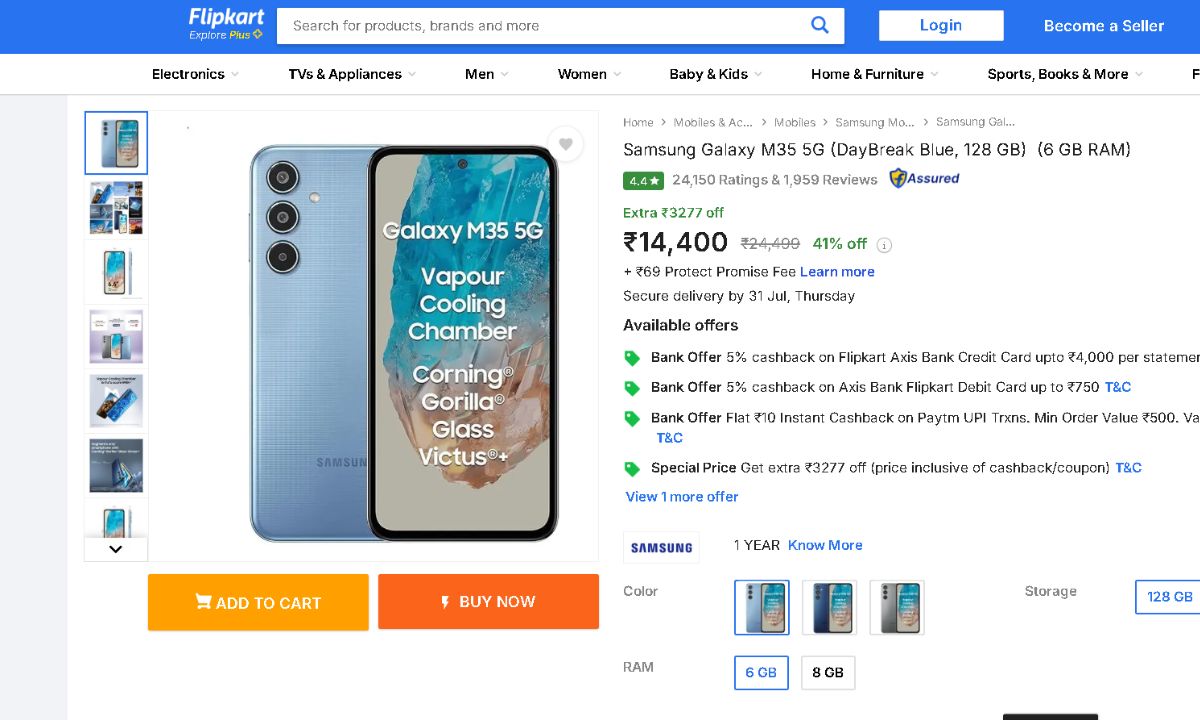Select 8 GB RAM option
Image resolution: width=1200 pixels, height=720 pixels.
click(x=828, y=673)
